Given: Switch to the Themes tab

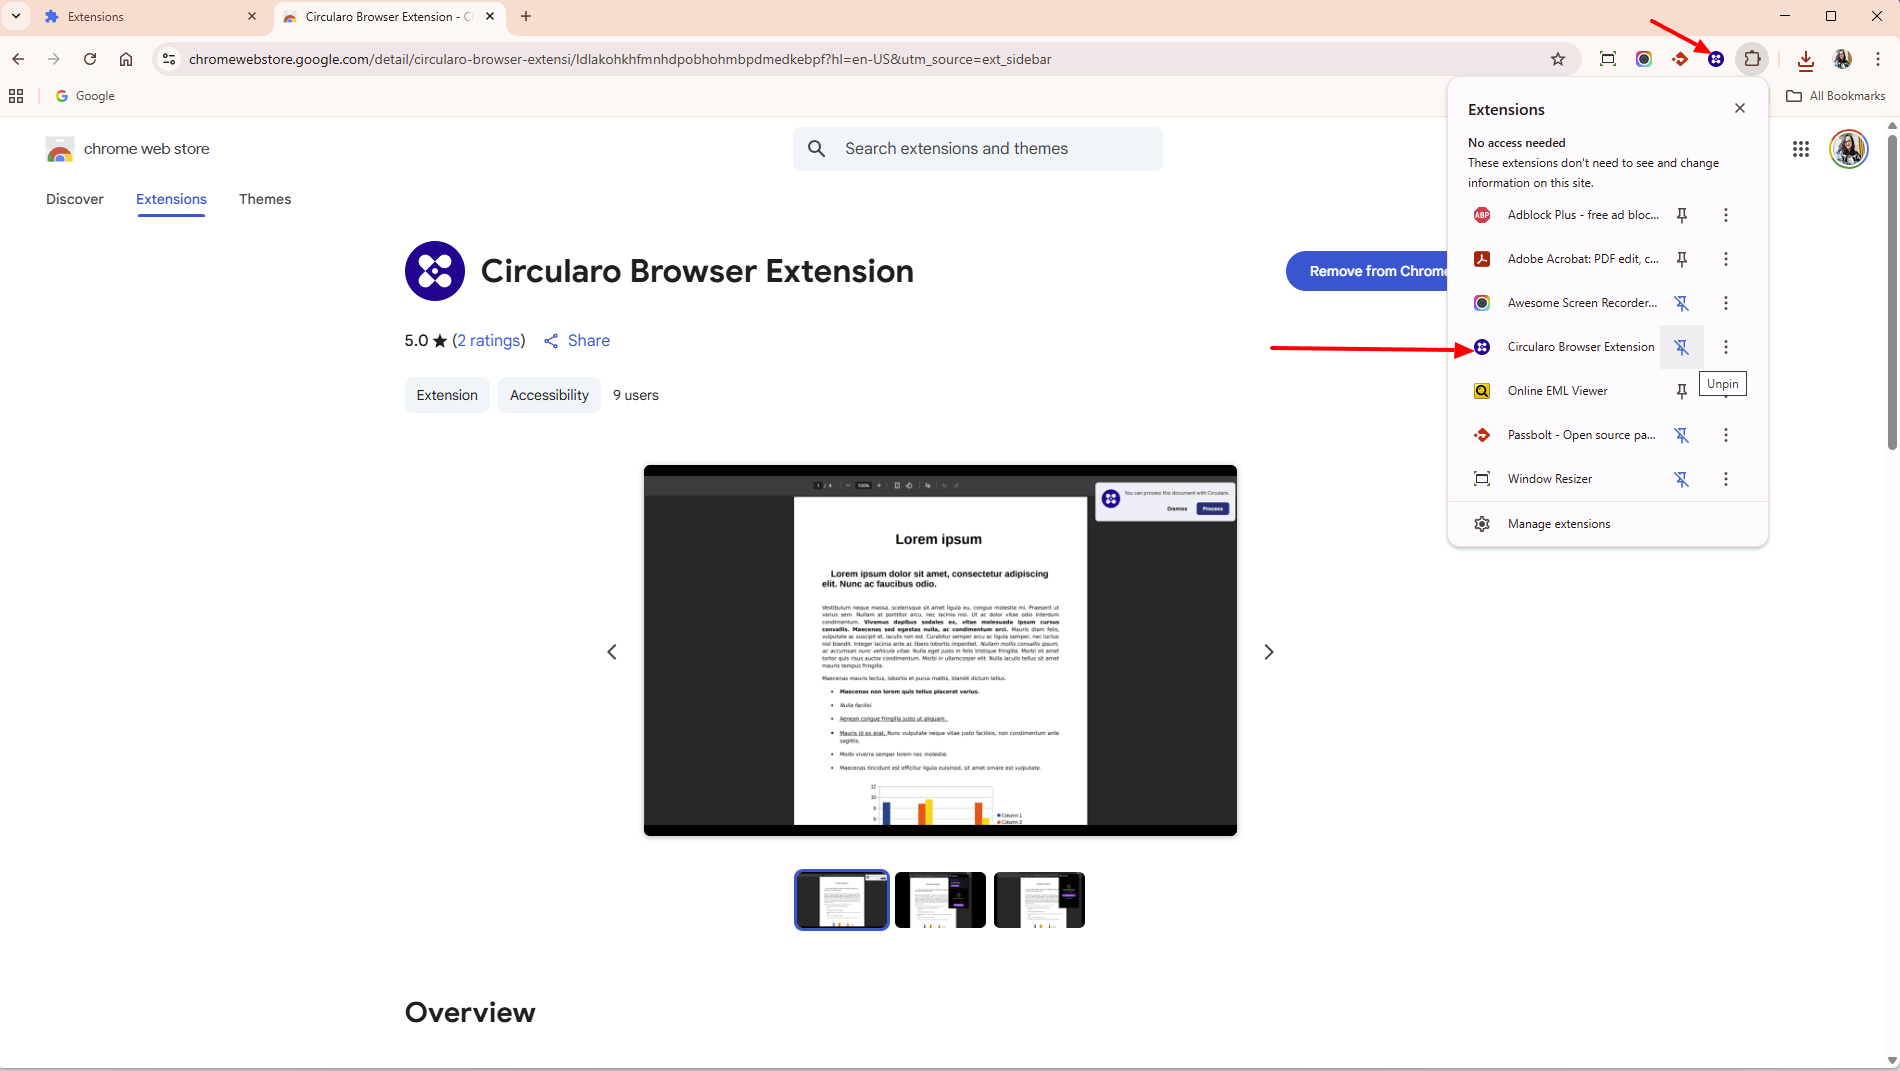Looking at the screenshot, I should point(264,199).
